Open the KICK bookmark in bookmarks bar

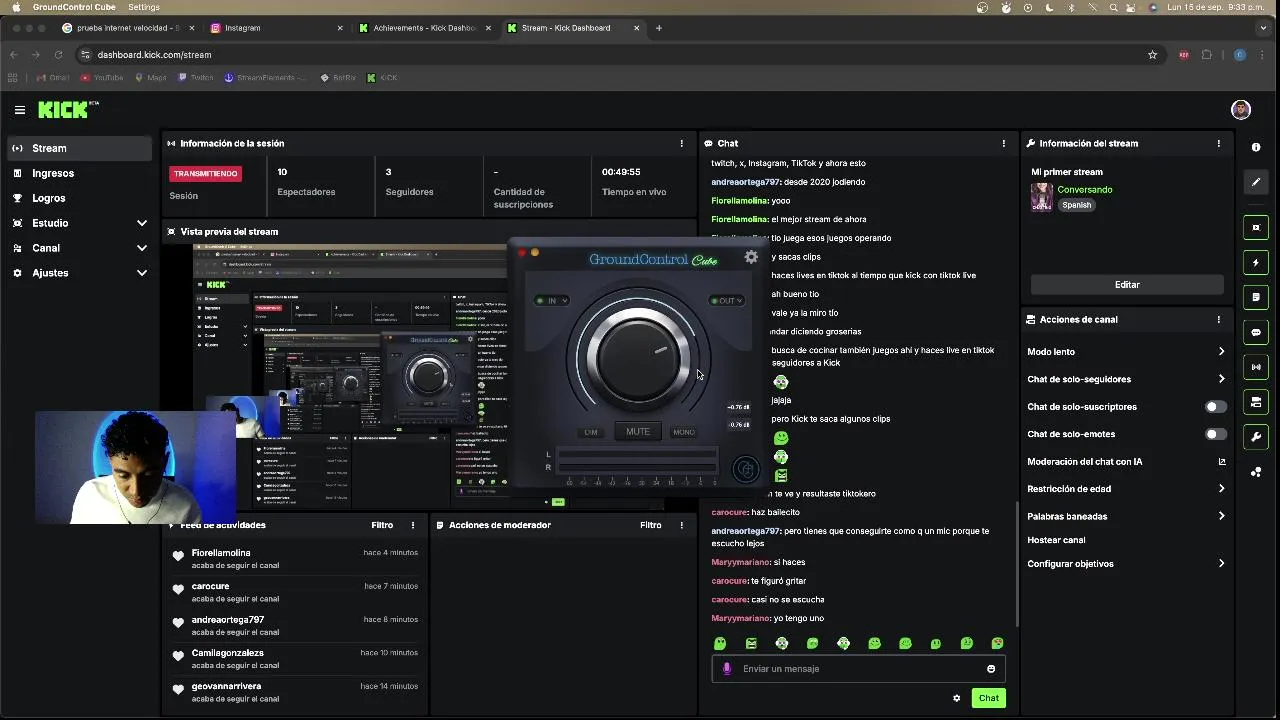[382, 78]
